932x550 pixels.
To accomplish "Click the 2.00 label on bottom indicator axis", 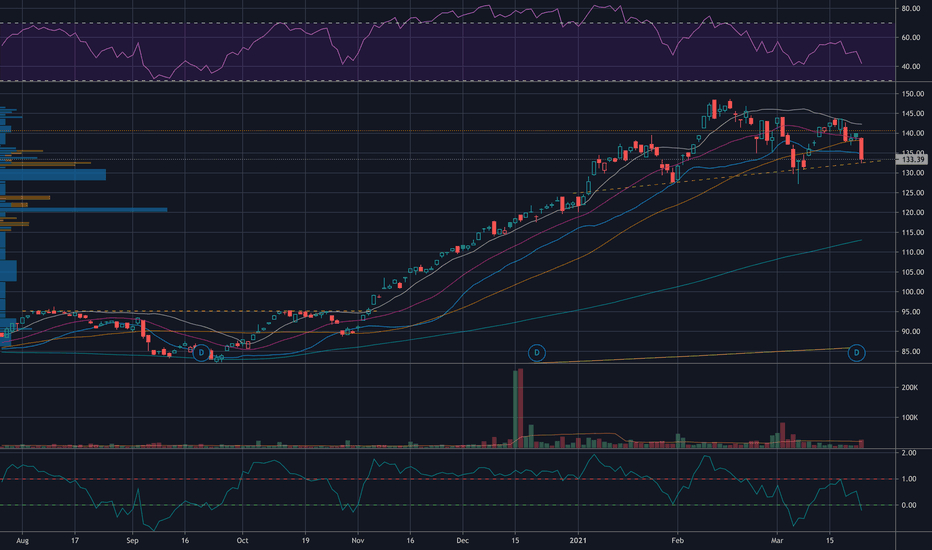I will [908, 453].
